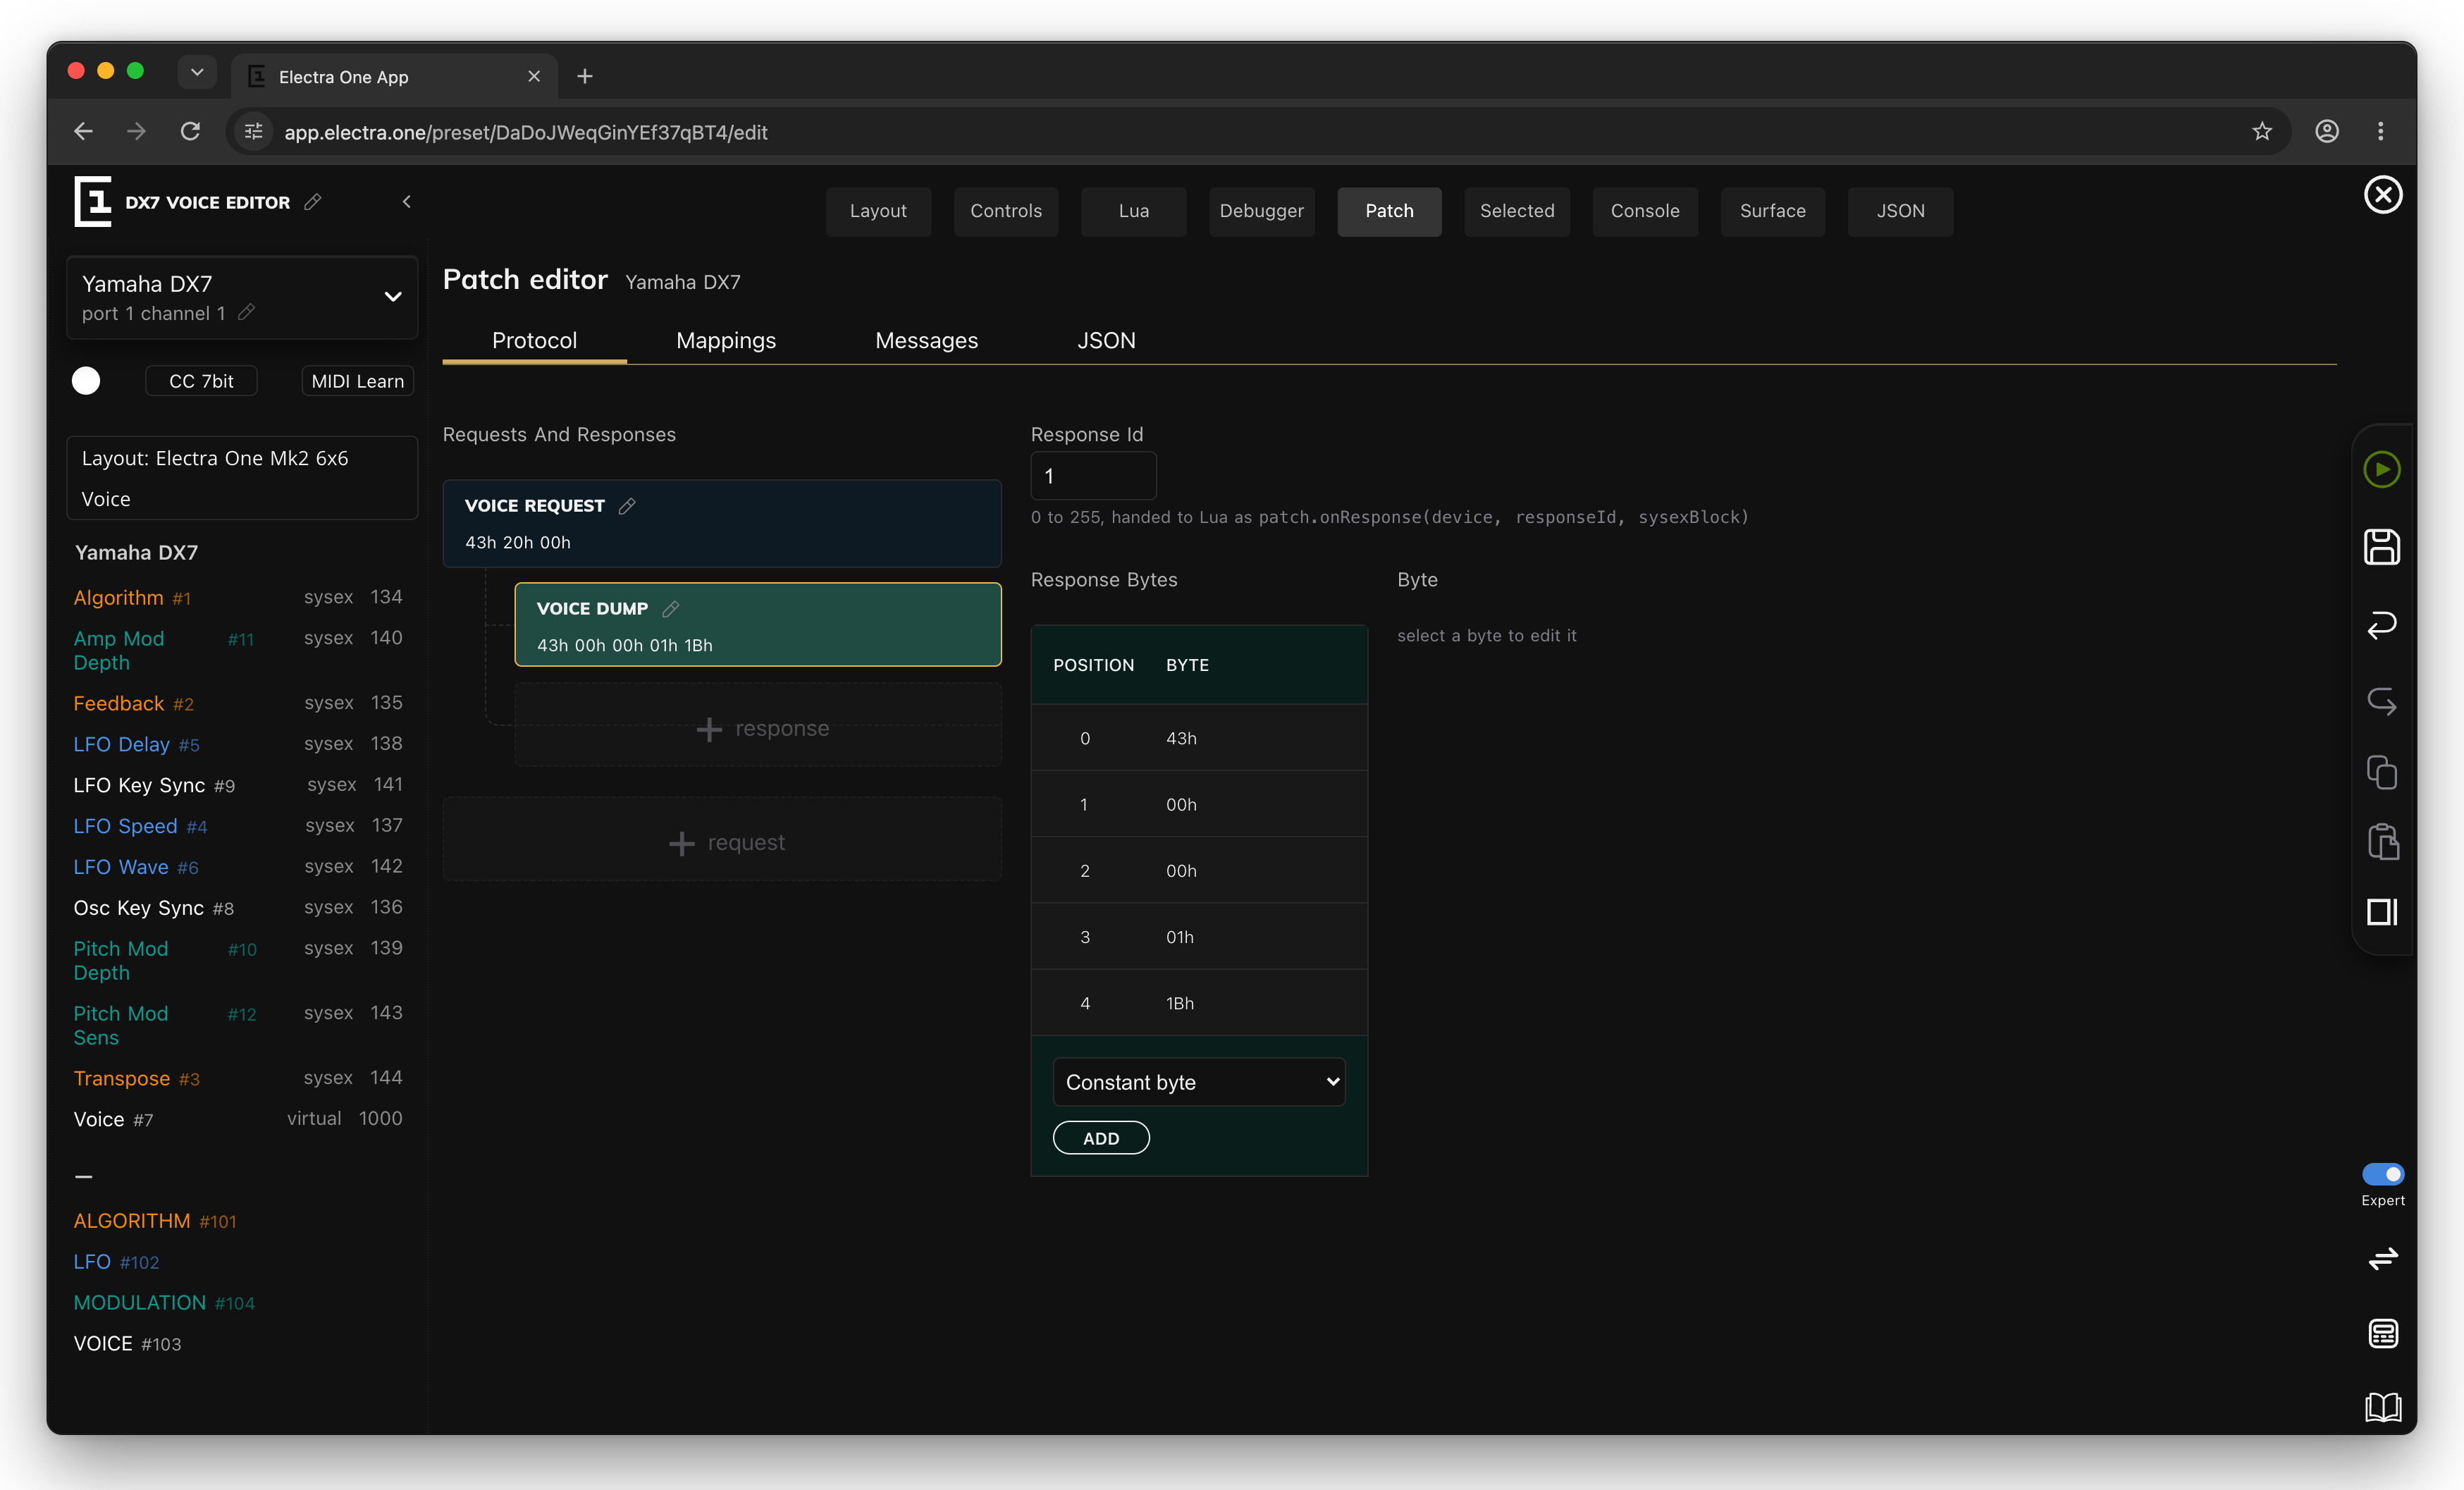Select the VOICE REQUEST block
This screenshot has width=2464, height=1490.
click(x=722, y=524)
